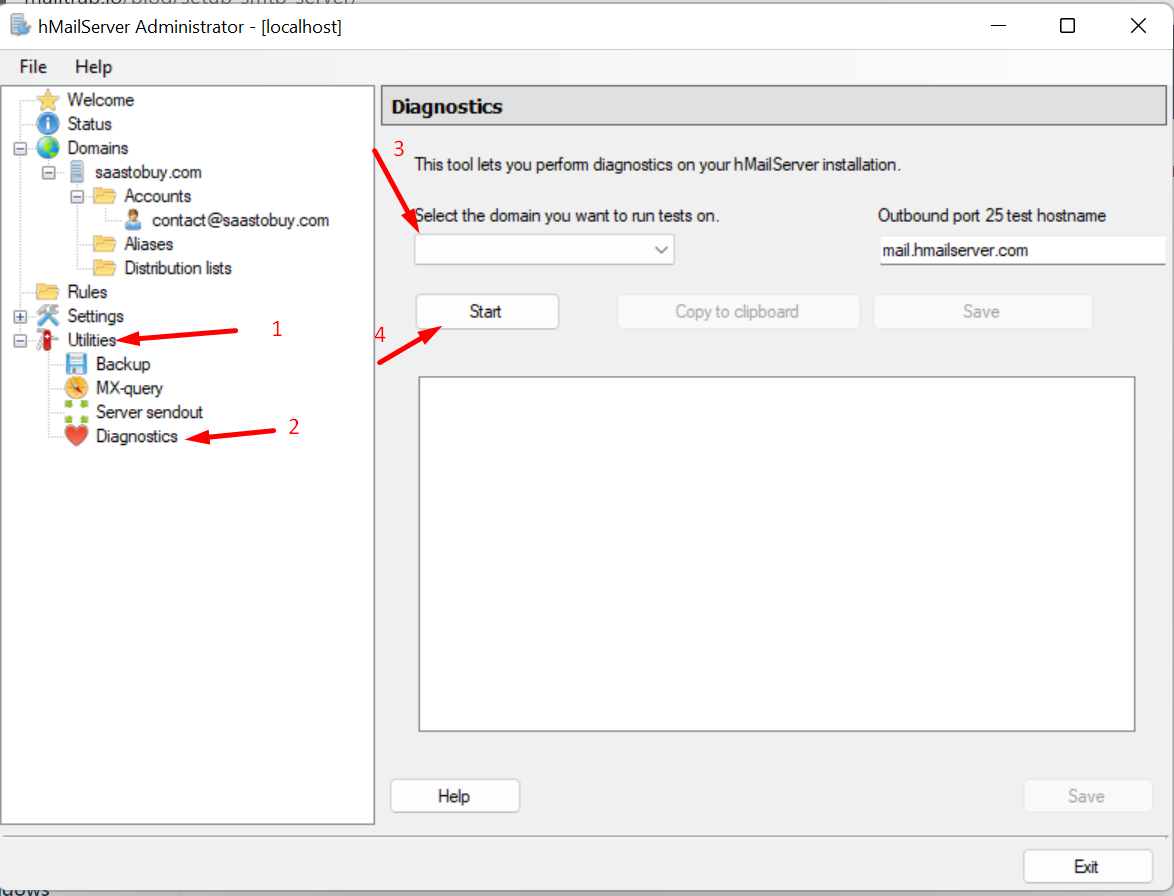Click the Distribution lists folder
The image size is (1174, 896).
(178, 267)
